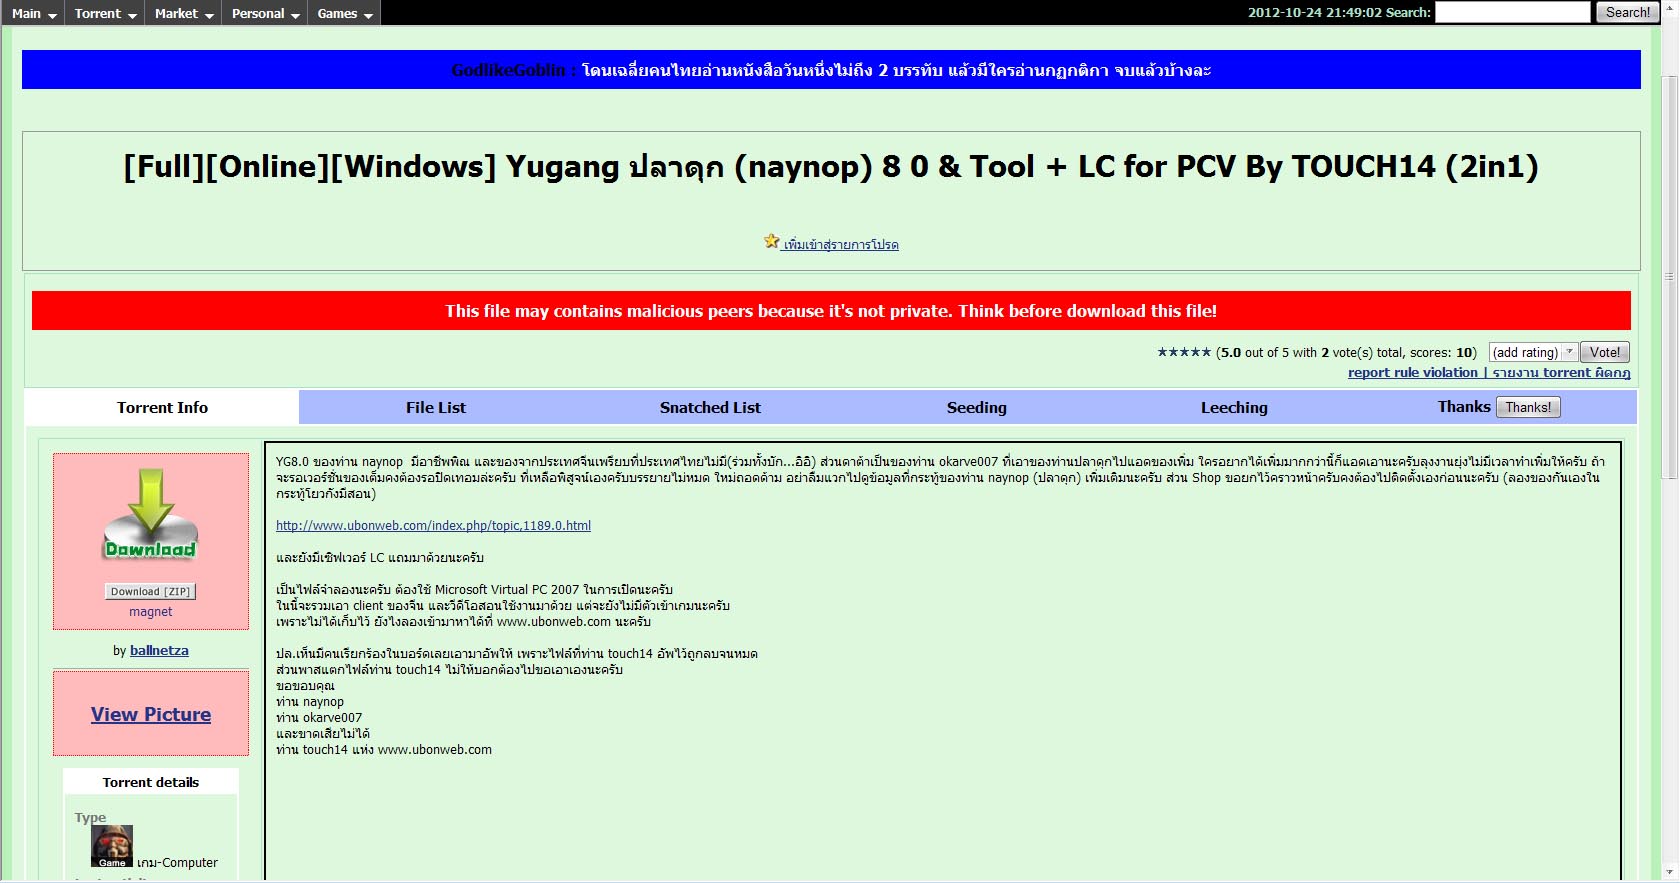Click the Search! button
Viewport: 1680px width, 883px height.
pyautogui.click(x=1627, y=12)
